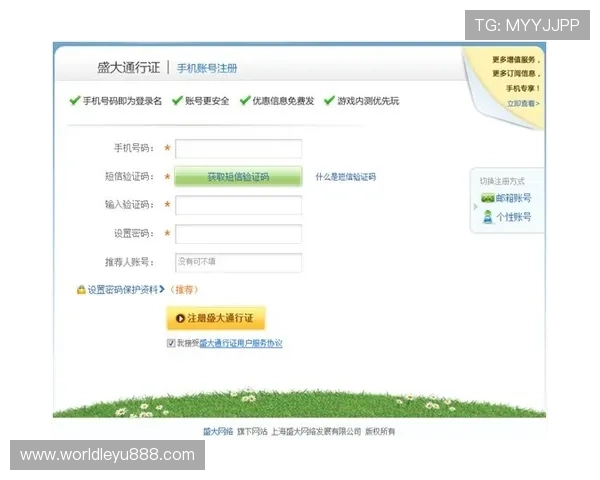Click the 上海盛大网络发展有限公司 footer text
600x480 pixels.
coord(316,432)
